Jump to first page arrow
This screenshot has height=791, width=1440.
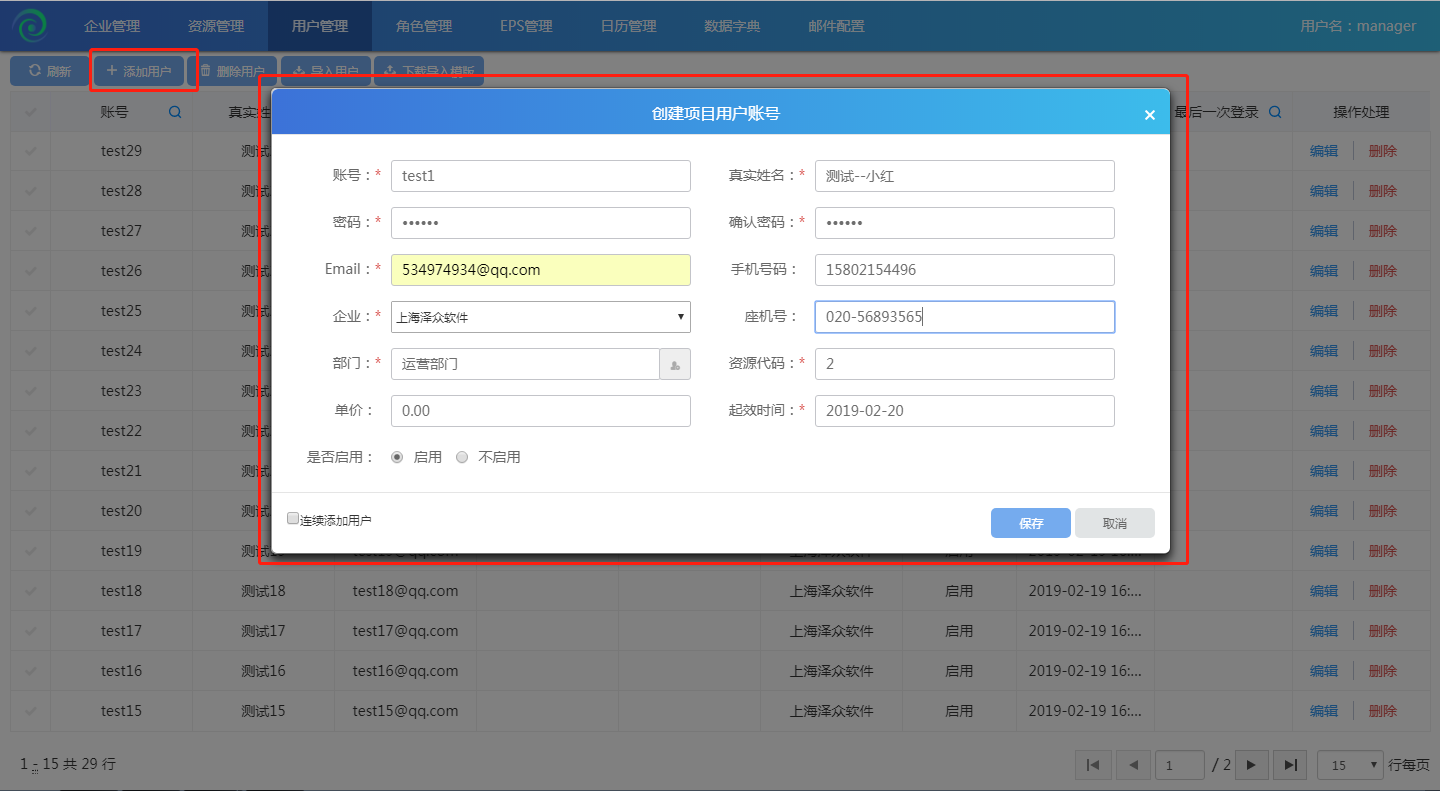[x=1093, y=765]
